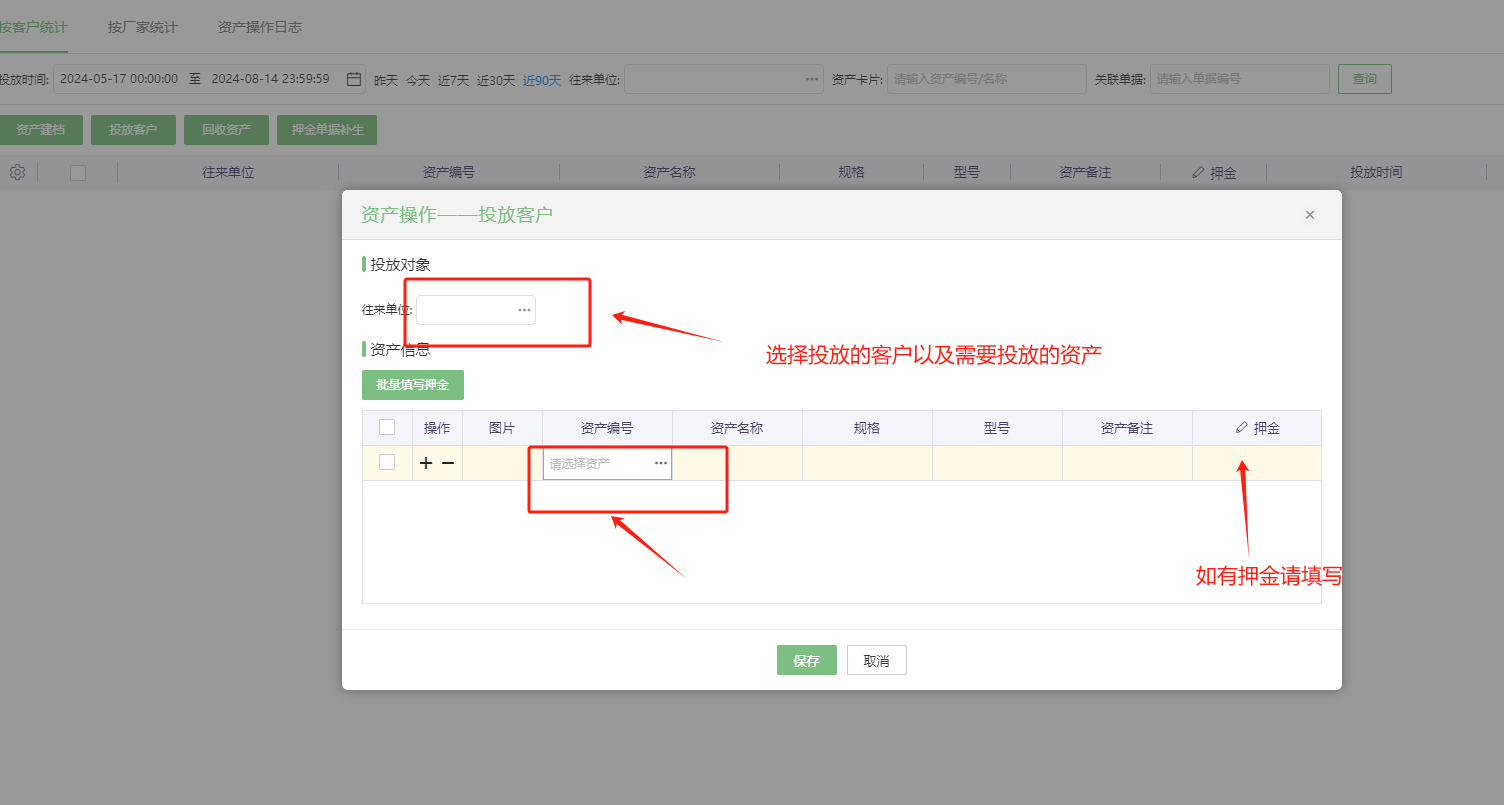Open asset picker dots in 资产编号 cell
The width and height of the screenshot is (1504, 805).
[x=661, y=463]
